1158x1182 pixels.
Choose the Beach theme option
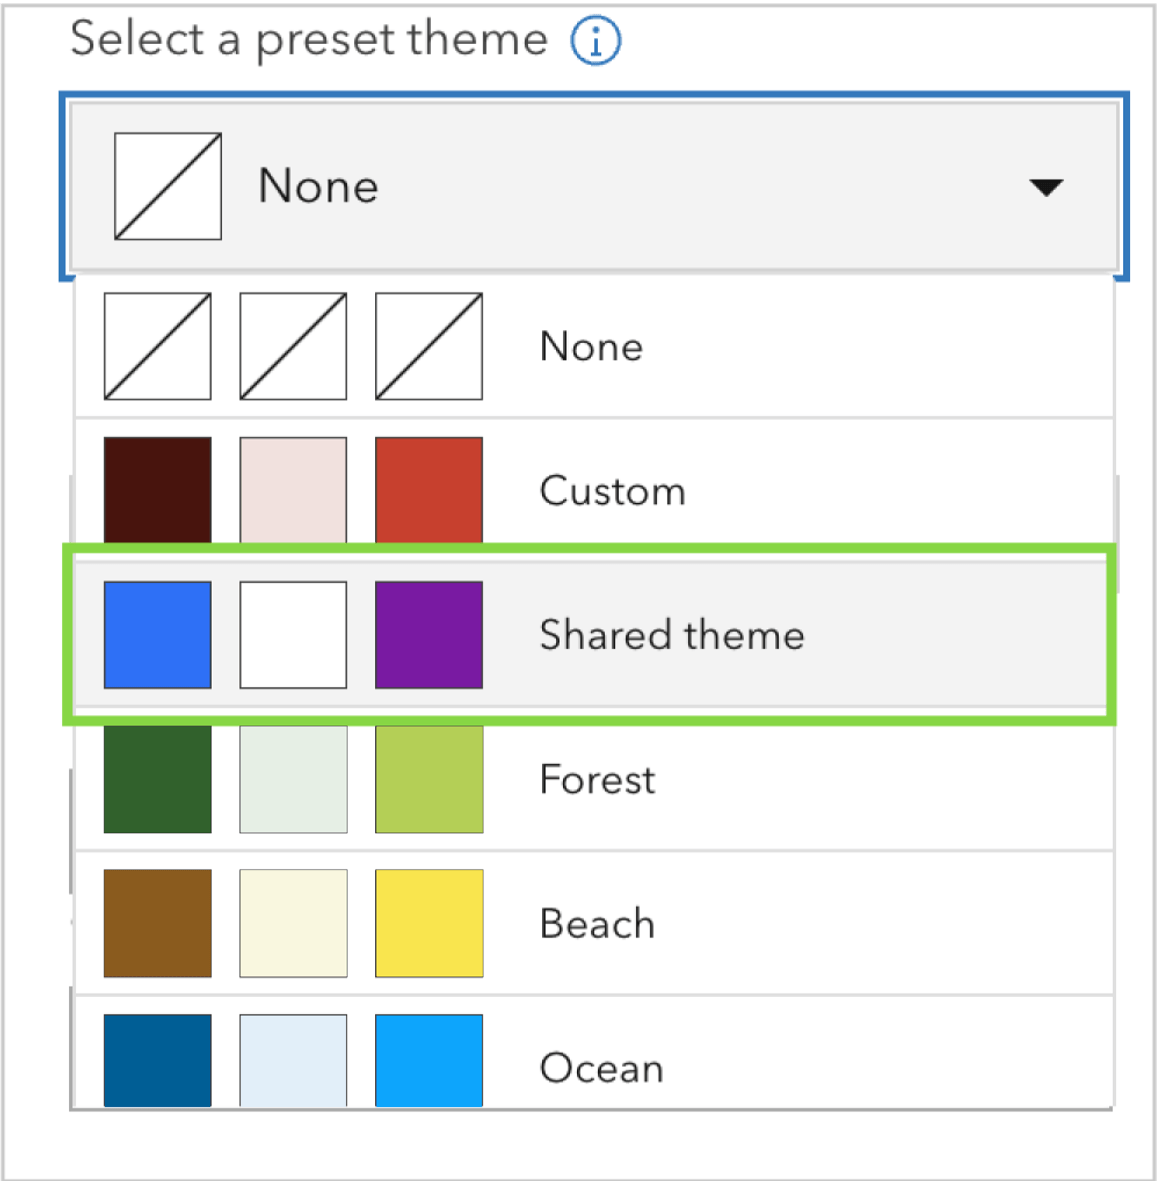597,923
